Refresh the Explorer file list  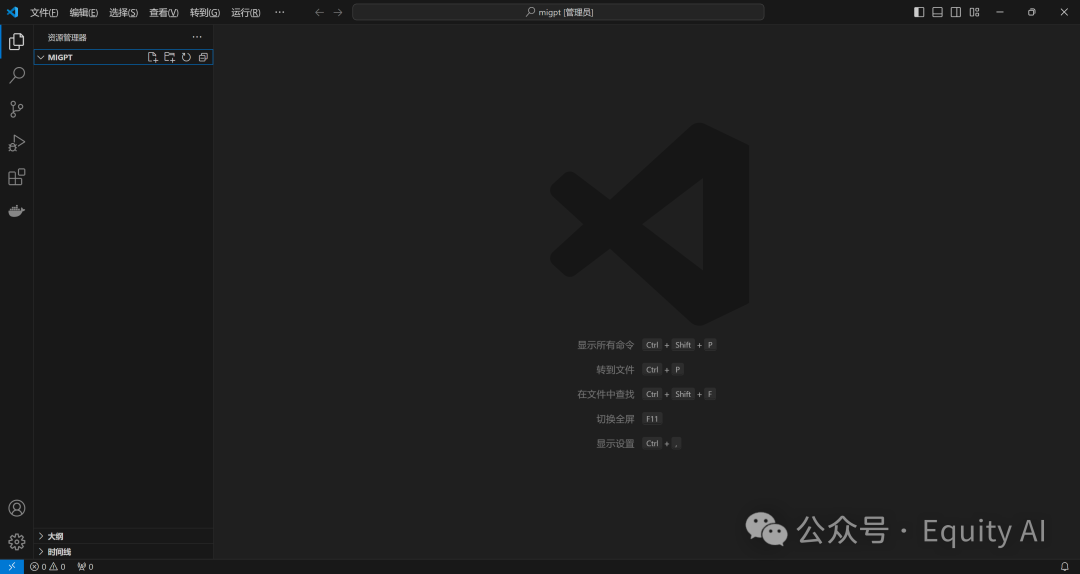coord(186,57)
